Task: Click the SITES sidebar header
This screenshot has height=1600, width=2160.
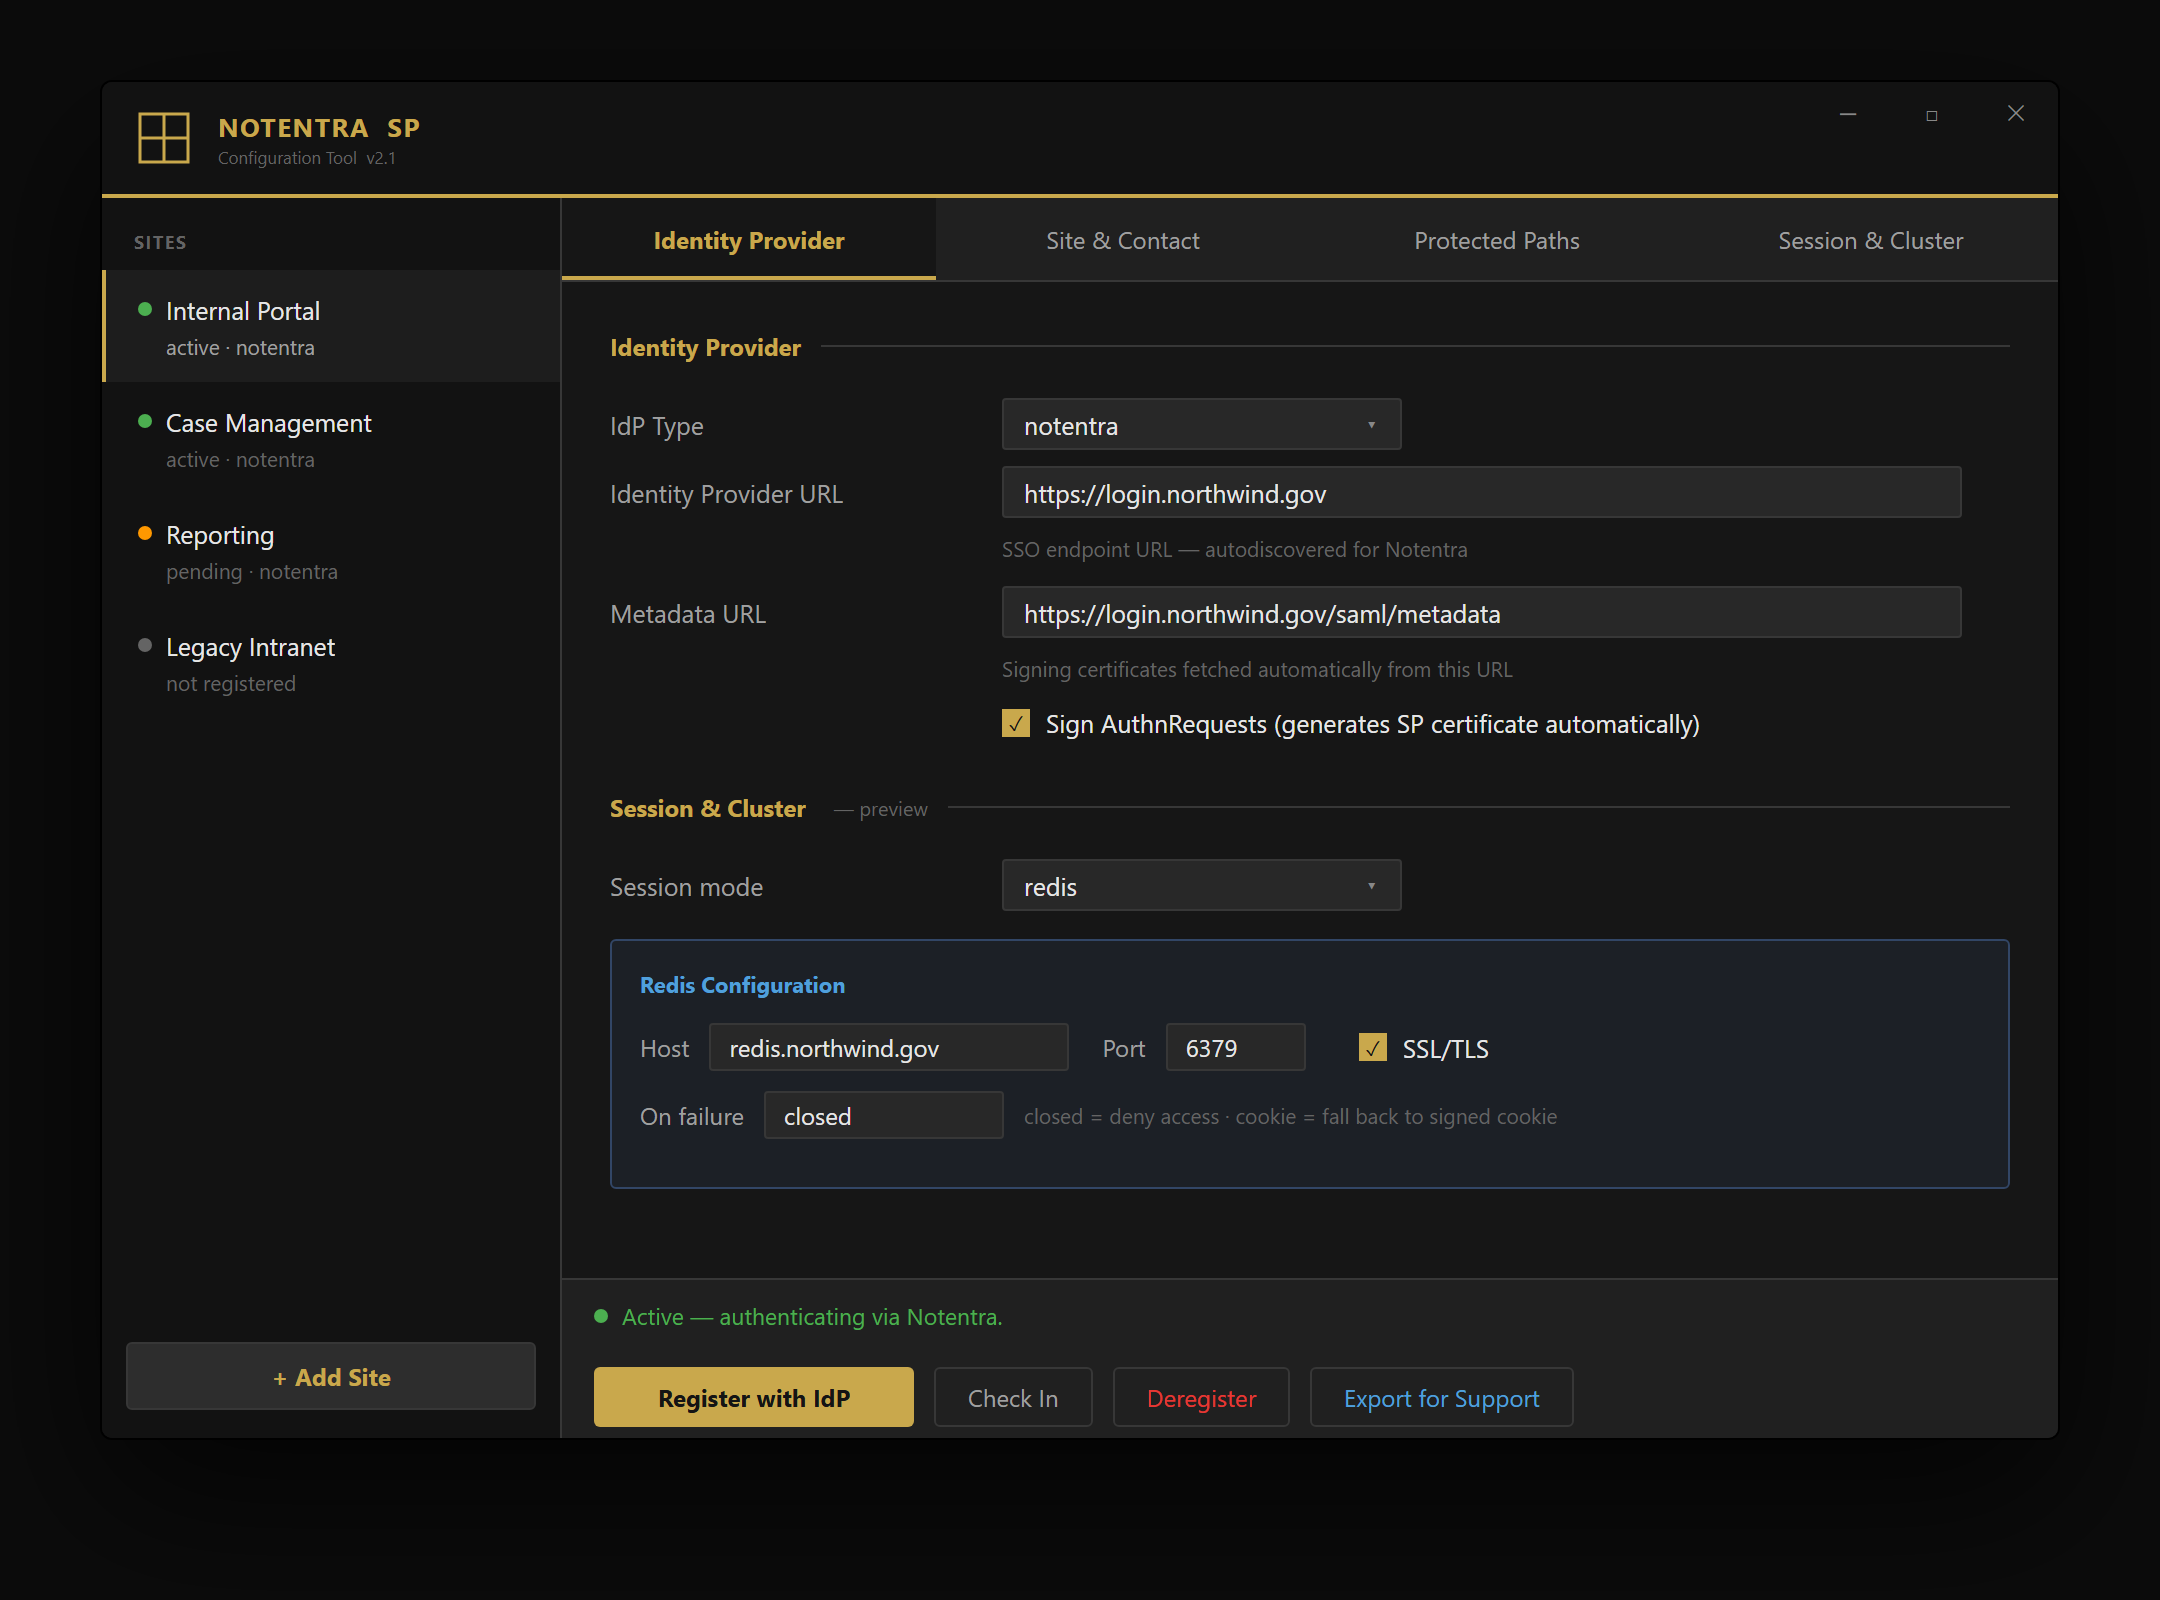Action: click(160, 243)
